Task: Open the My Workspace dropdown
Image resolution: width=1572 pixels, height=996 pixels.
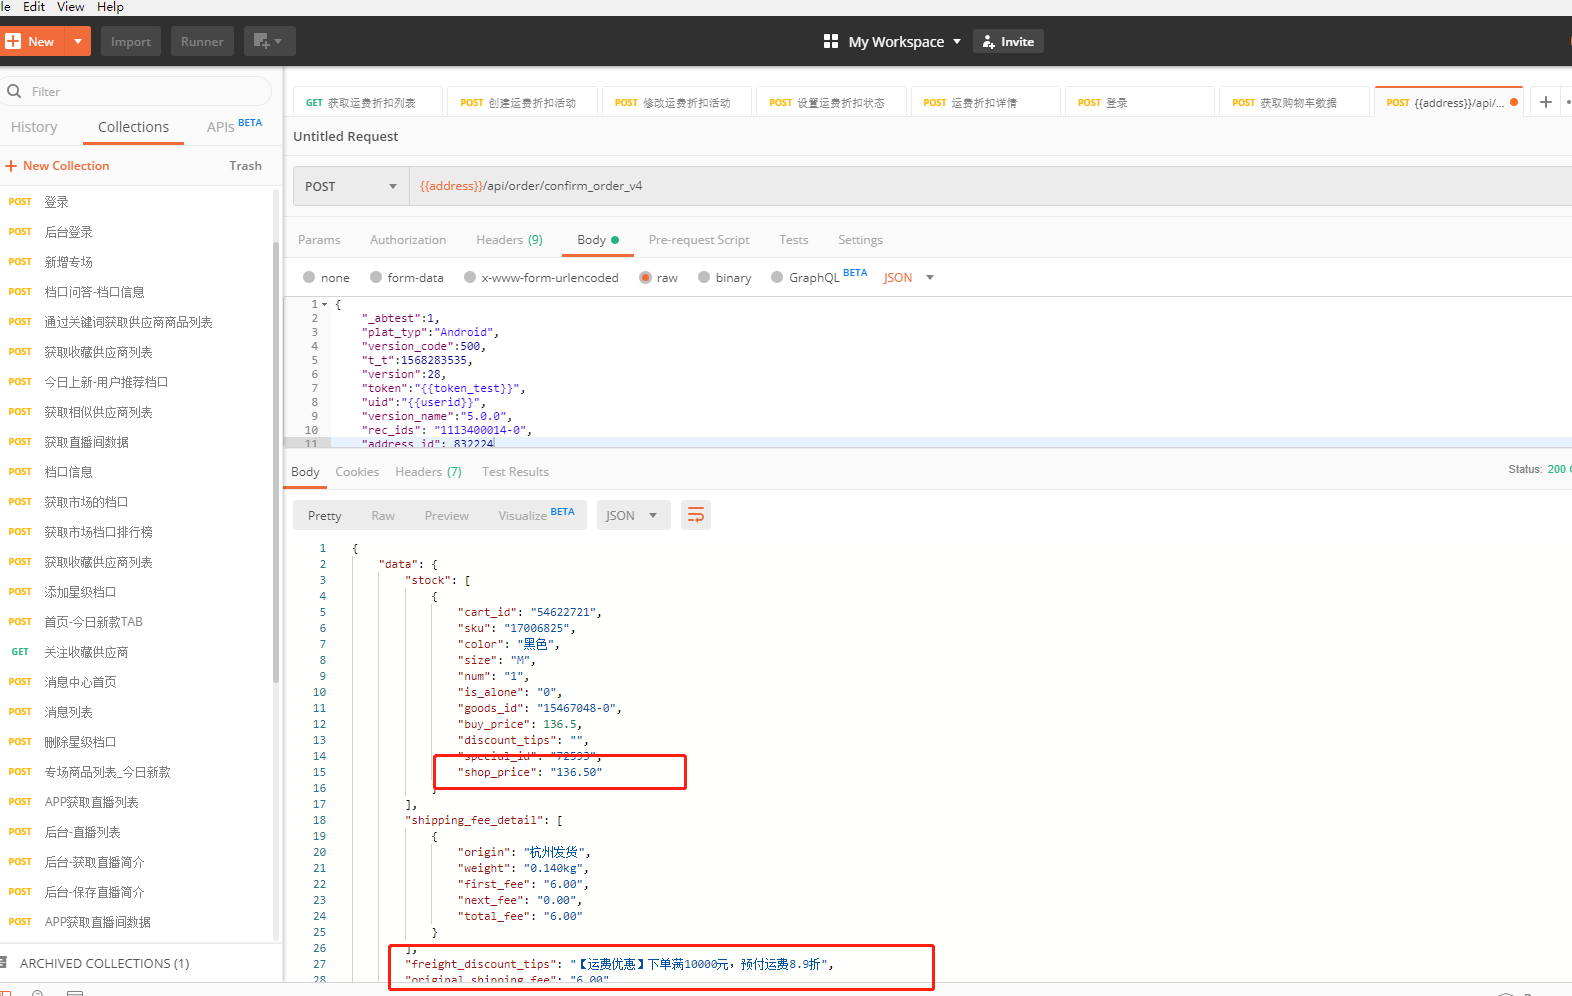Action: [956, 41]
